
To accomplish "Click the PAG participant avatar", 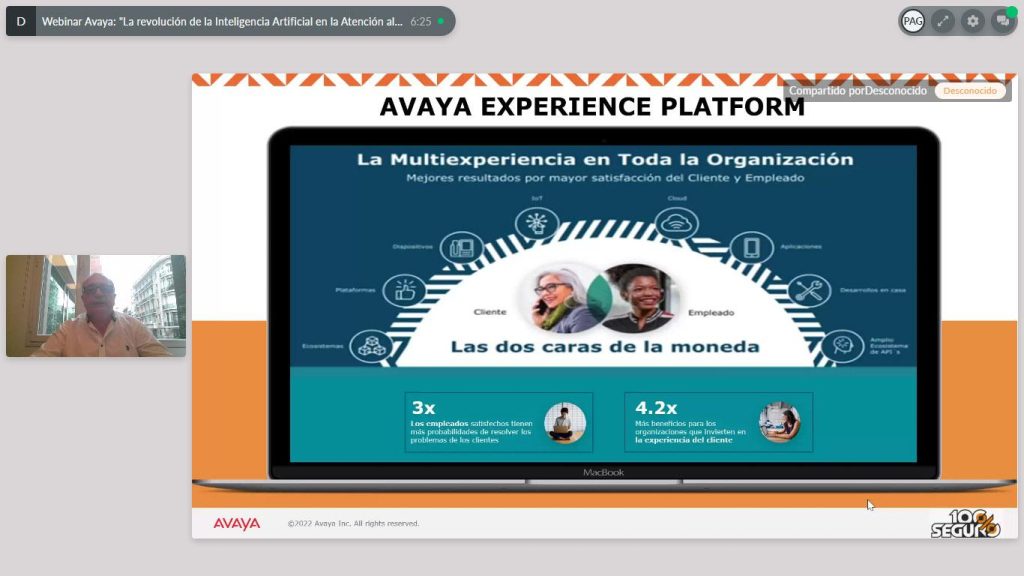I will 913,22.
